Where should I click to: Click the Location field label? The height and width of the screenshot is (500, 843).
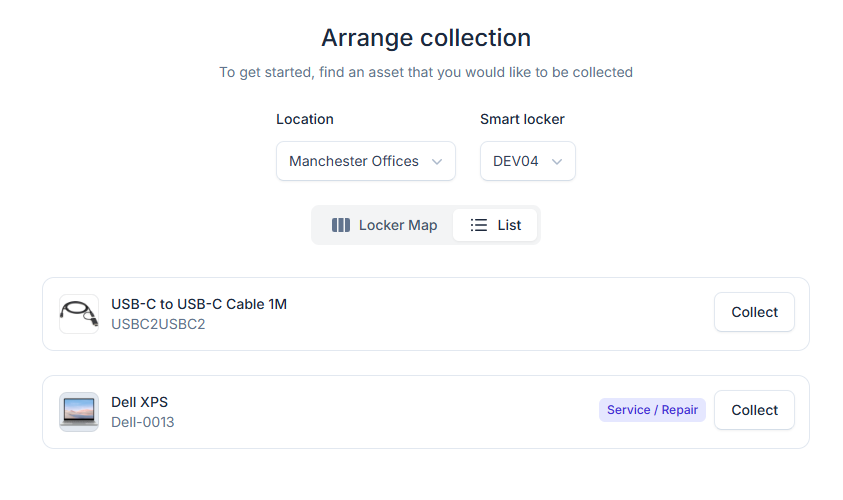pyautogui.click(x=305, y=119)
